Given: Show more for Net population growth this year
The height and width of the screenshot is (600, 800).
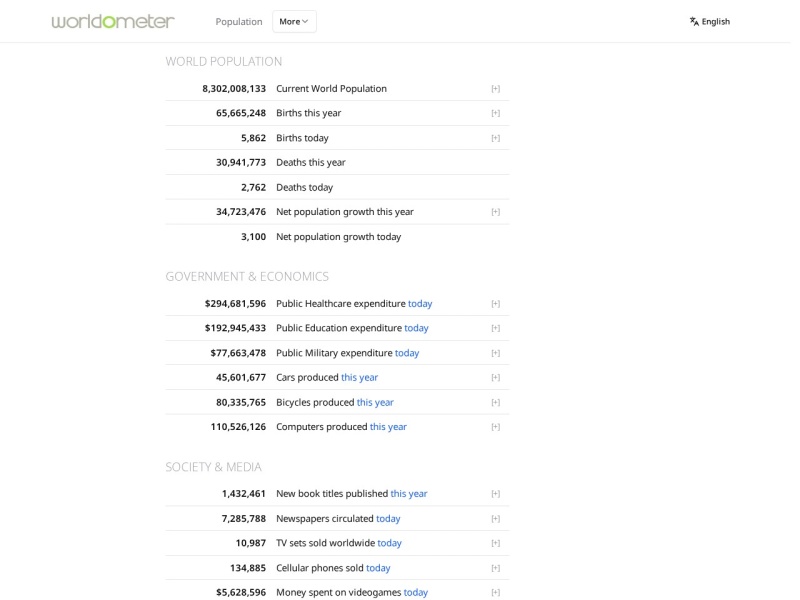Looking at the screenshot, I should [x=495, y=212].
